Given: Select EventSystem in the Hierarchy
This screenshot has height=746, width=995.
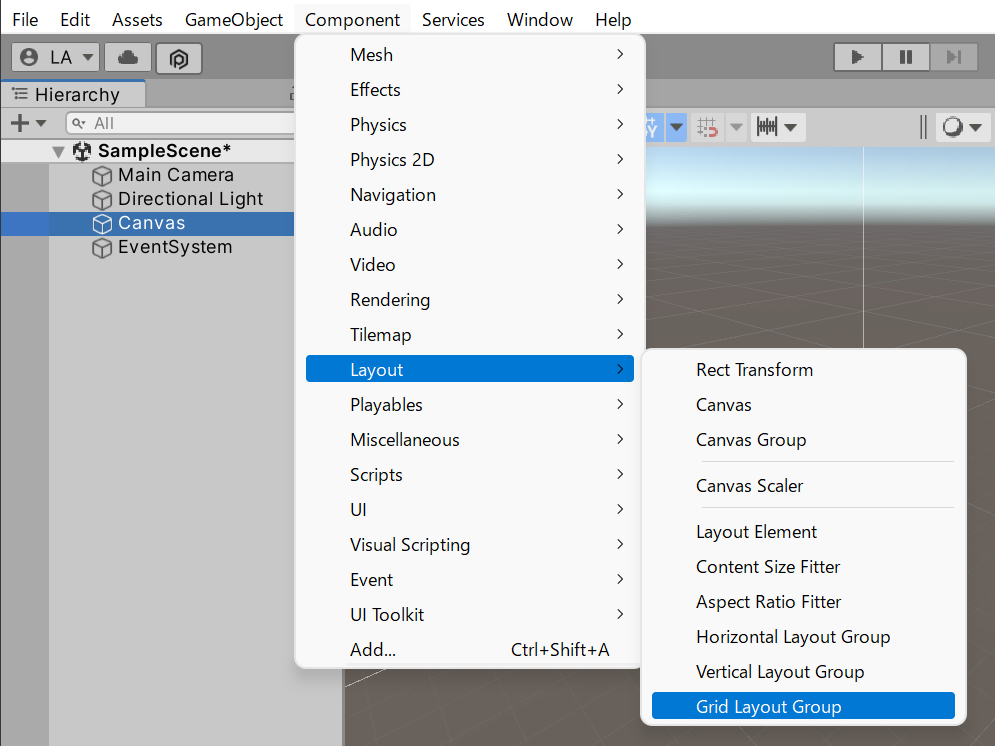Looking at the screenshot, I should [174, 247].
